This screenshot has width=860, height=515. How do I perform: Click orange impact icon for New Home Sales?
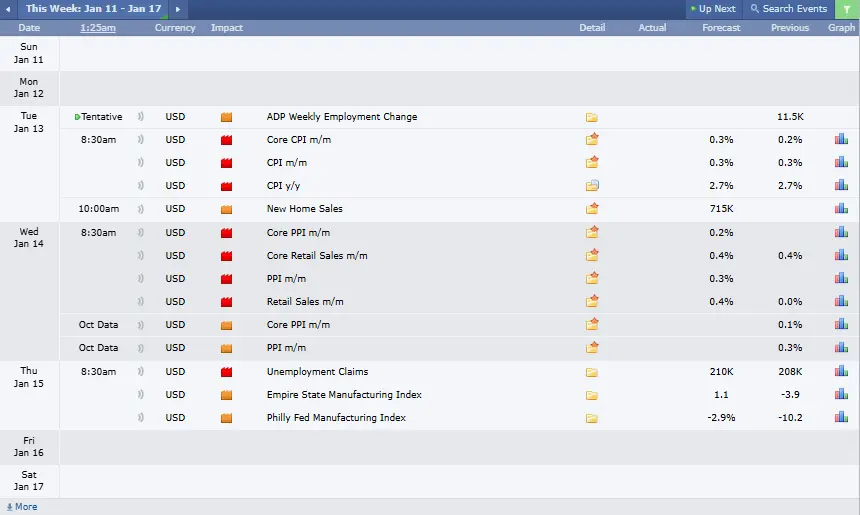(x=227, y=209)
